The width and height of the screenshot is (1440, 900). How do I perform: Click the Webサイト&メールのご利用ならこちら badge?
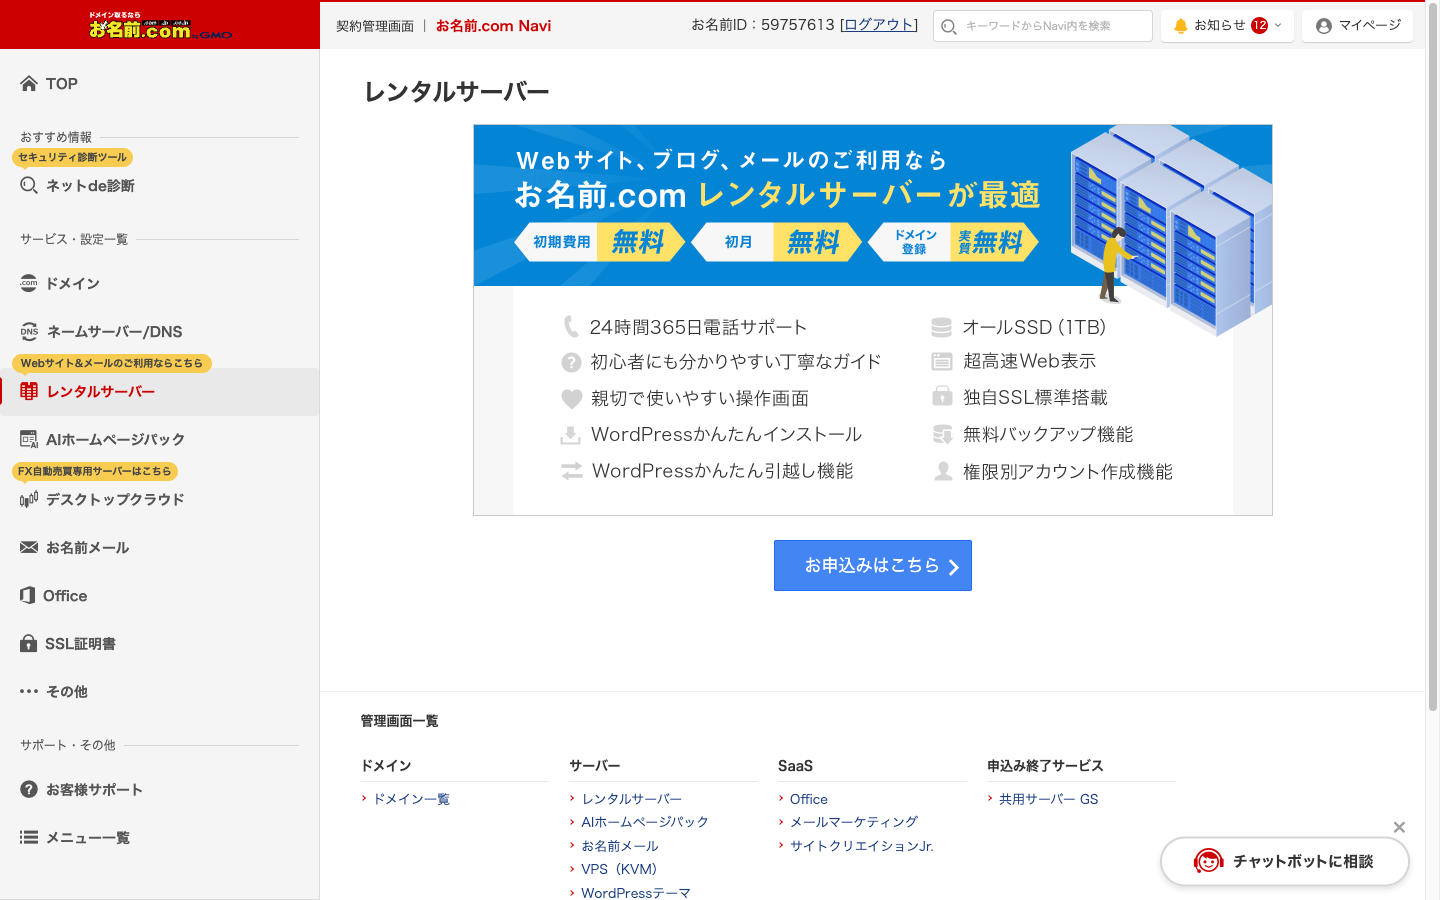(x=112, y=363)
